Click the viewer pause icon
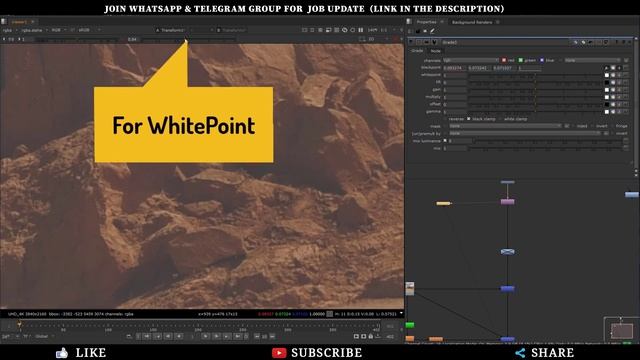Viewport: 640px width, 360px height. tap(361, 30)
